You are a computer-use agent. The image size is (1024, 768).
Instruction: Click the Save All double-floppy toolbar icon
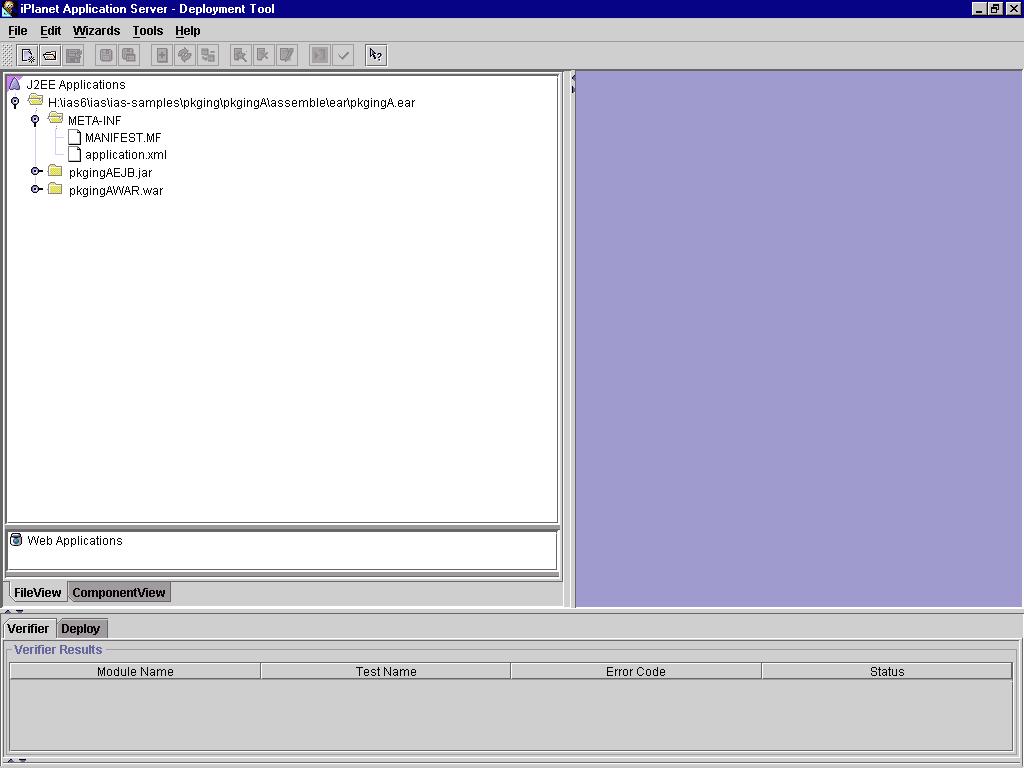click(129, 56)
